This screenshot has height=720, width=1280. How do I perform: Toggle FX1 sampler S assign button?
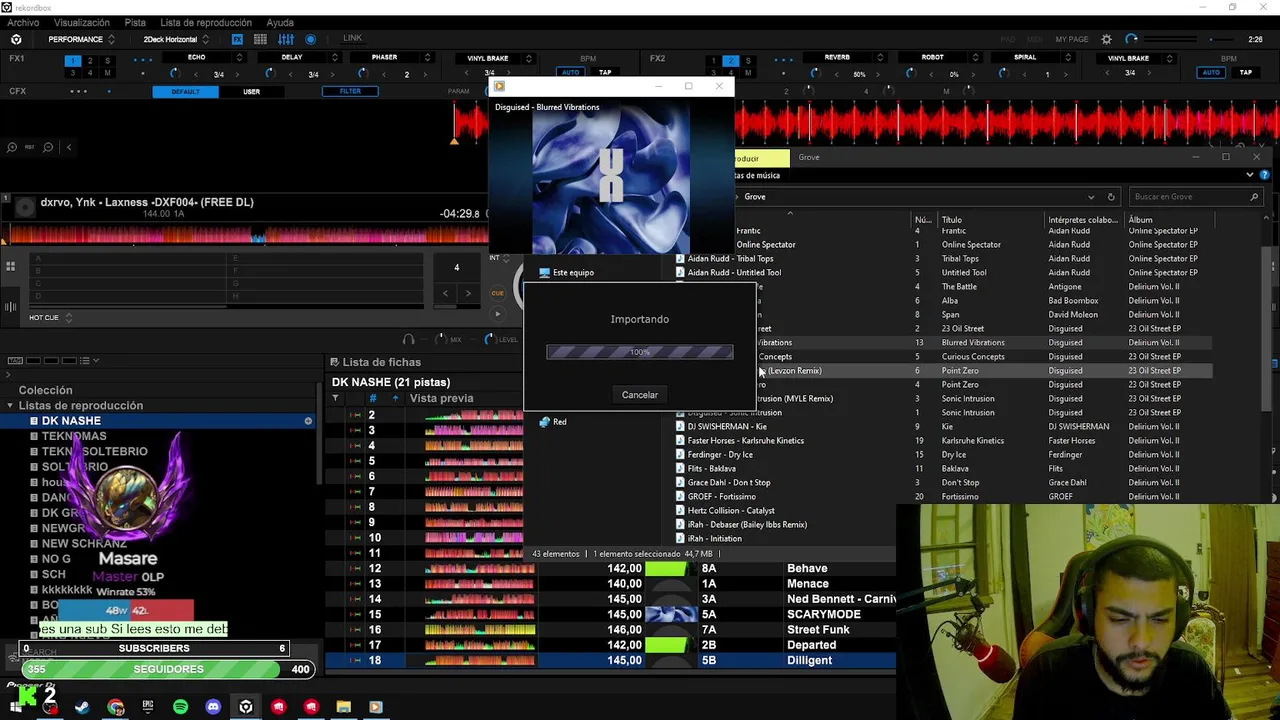coord(108,61)
